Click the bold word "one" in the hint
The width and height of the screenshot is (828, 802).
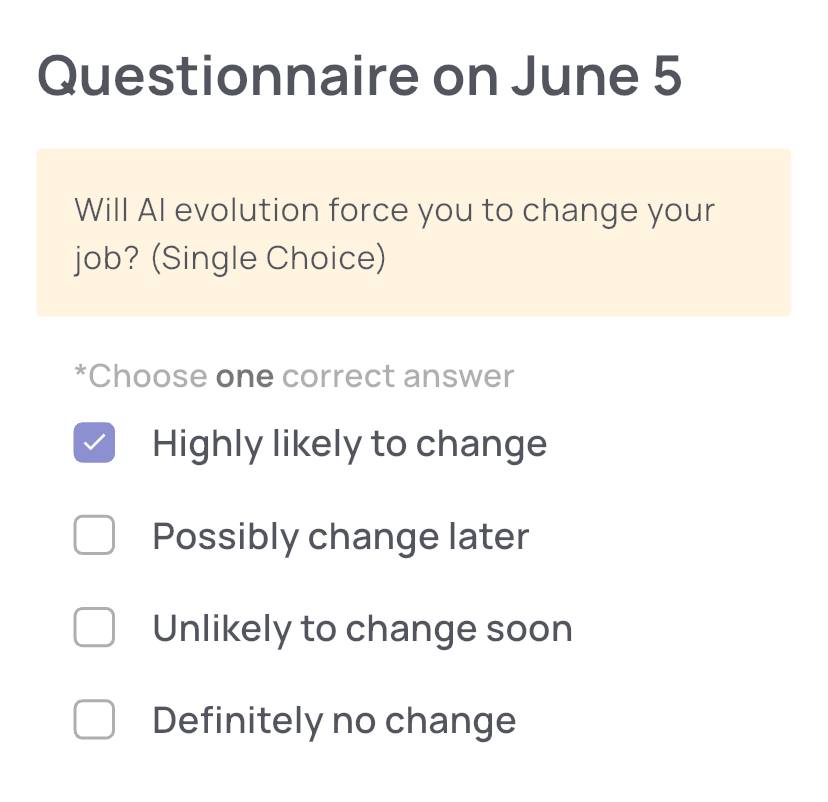pyautogui.click(x=245, y=376)
